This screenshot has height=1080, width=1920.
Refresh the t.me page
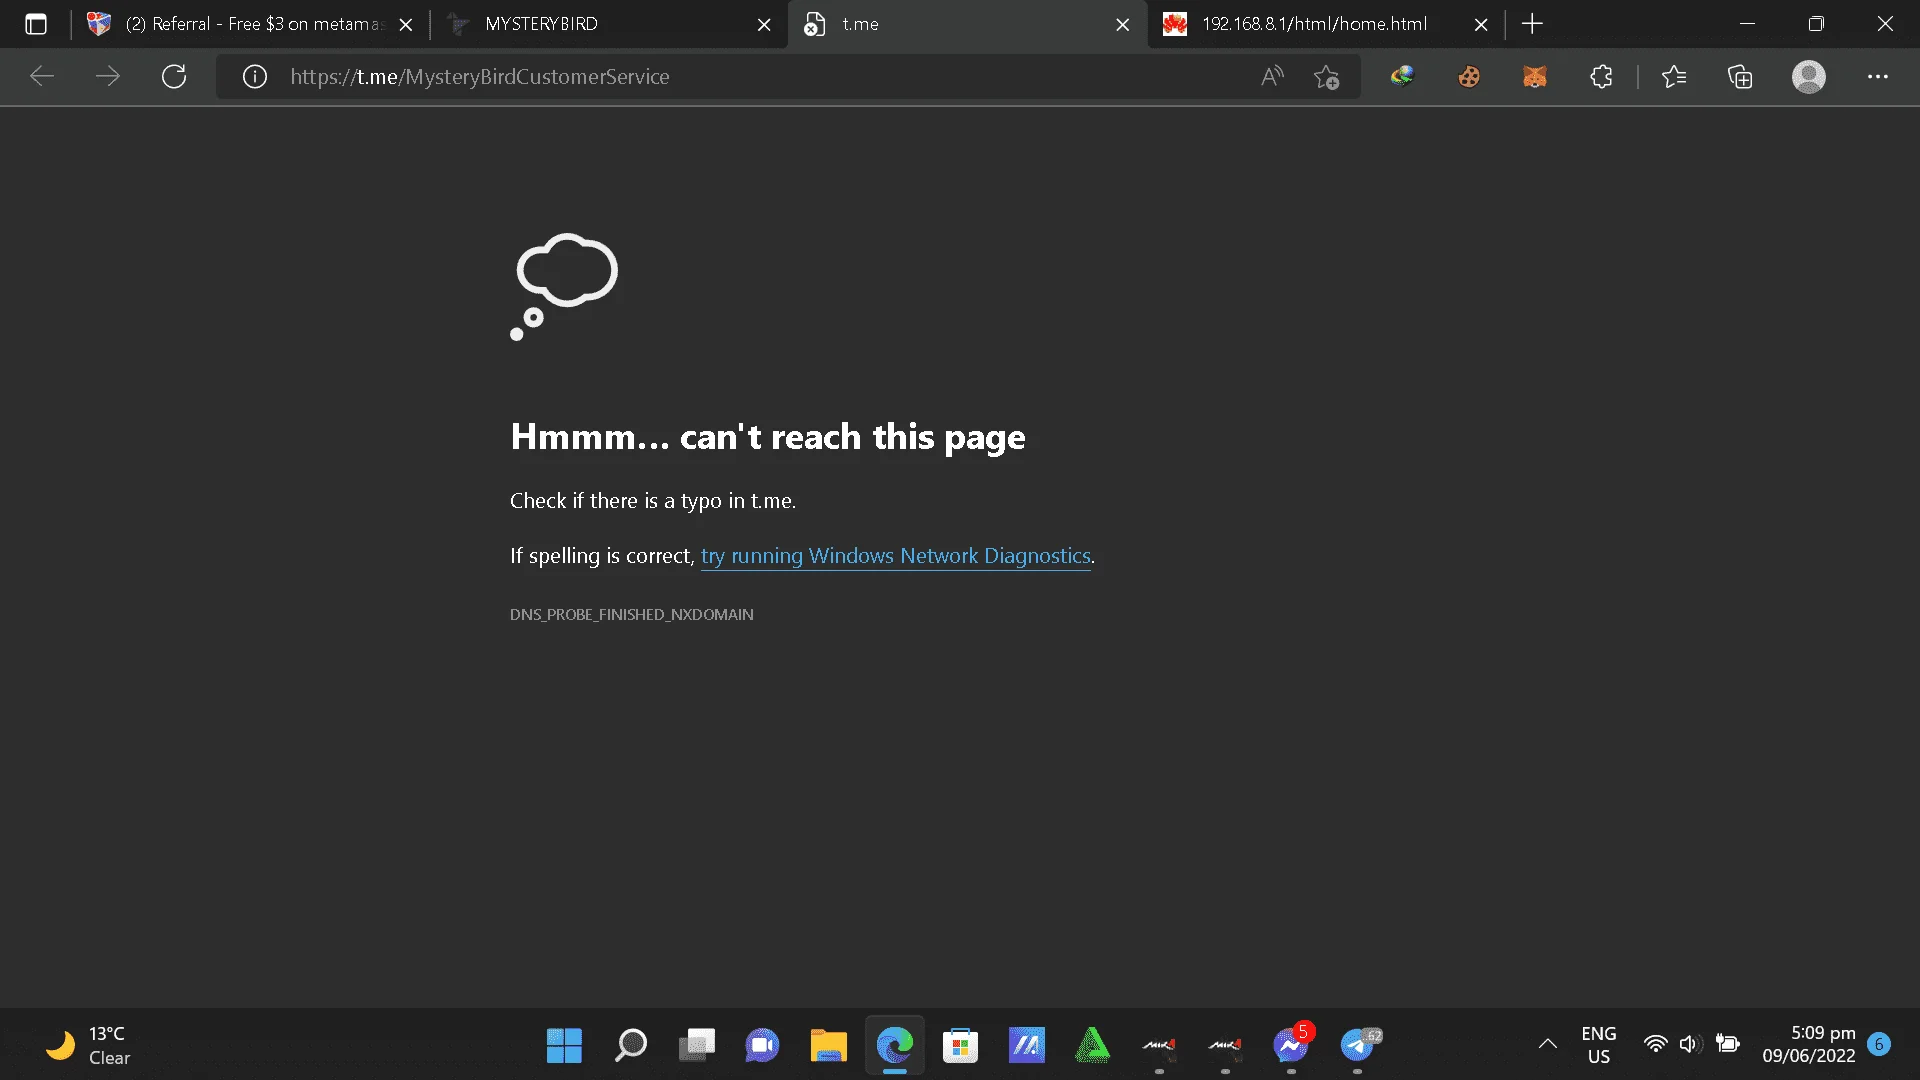[174, 77]
